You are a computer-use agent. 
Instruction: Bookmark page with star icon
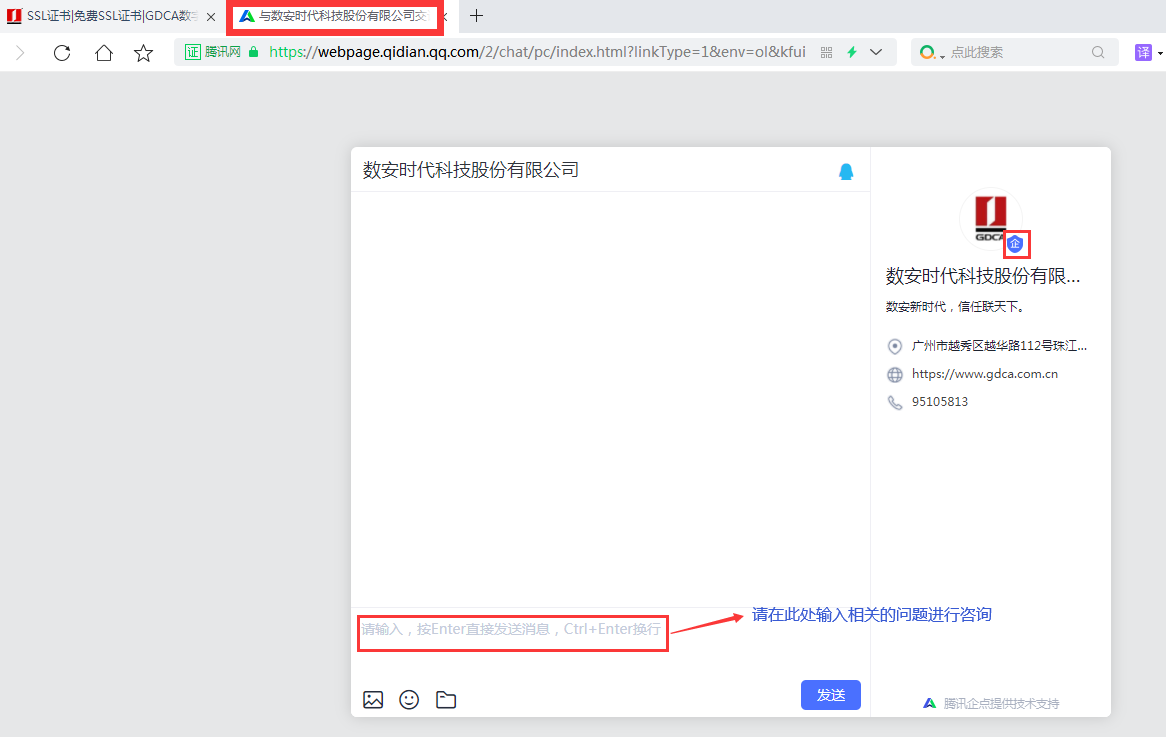pos(144,53)
